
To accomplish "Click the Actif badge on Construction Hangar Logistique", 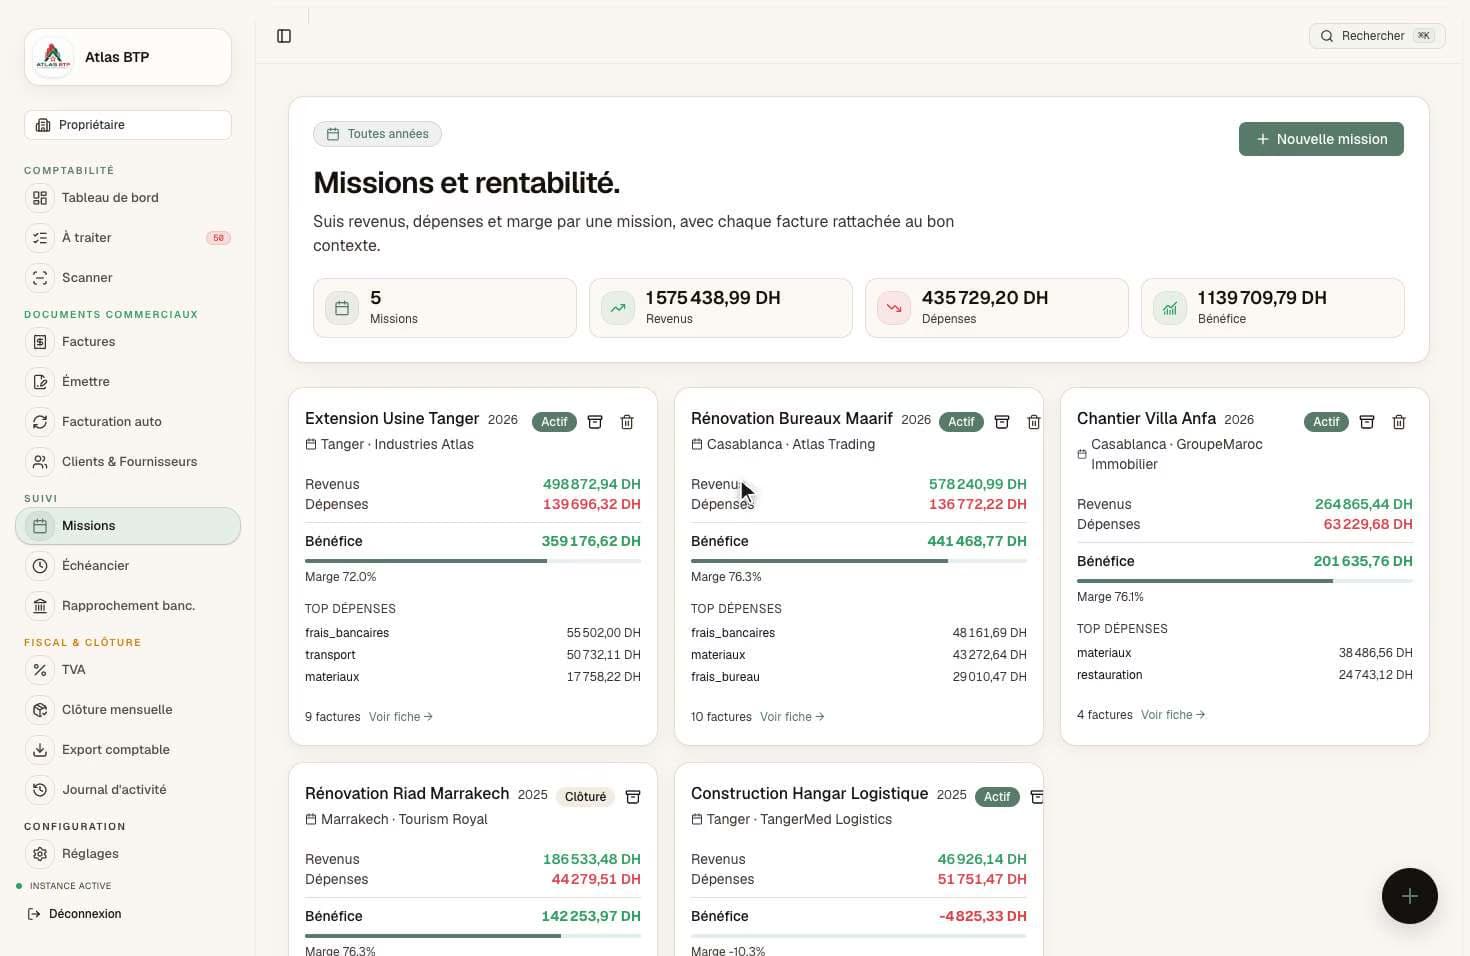I will pyautogui.click(x=997, y=797).
